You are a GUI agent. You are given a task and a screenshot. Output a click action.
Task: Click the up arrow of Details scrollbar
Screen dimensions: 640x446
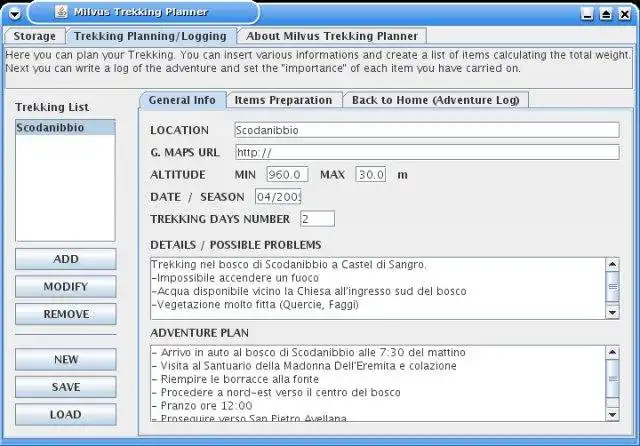coord(613,264)
